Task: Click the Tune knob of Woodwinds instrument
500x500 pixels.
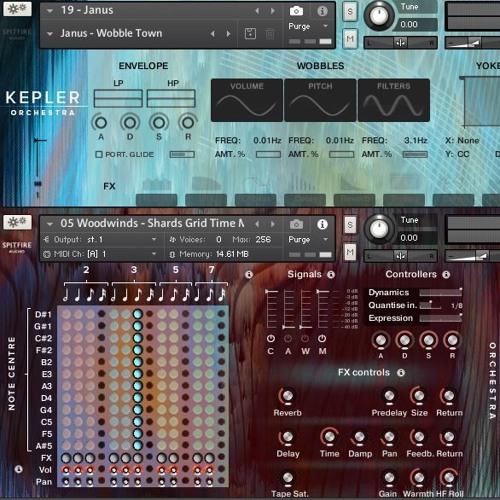Action: tap(379, 228)
